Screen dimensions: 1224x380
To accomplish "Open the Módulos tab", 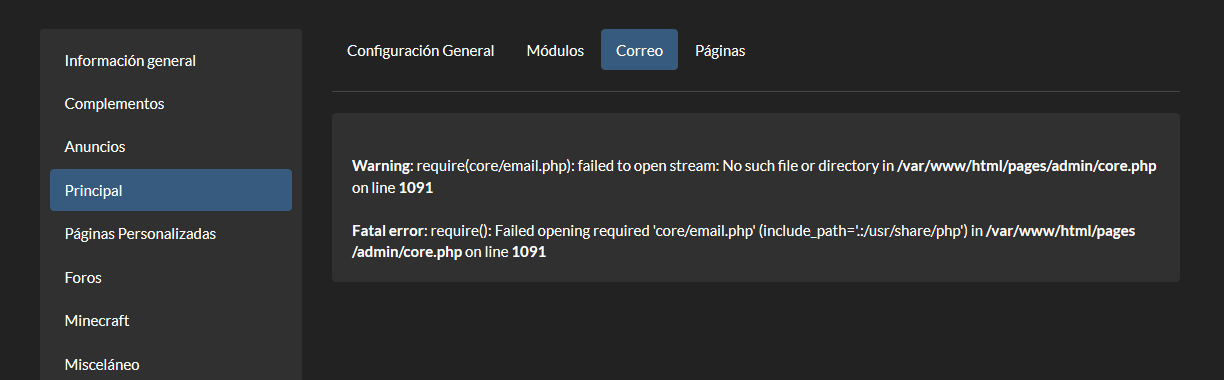I will coord(555,50).
